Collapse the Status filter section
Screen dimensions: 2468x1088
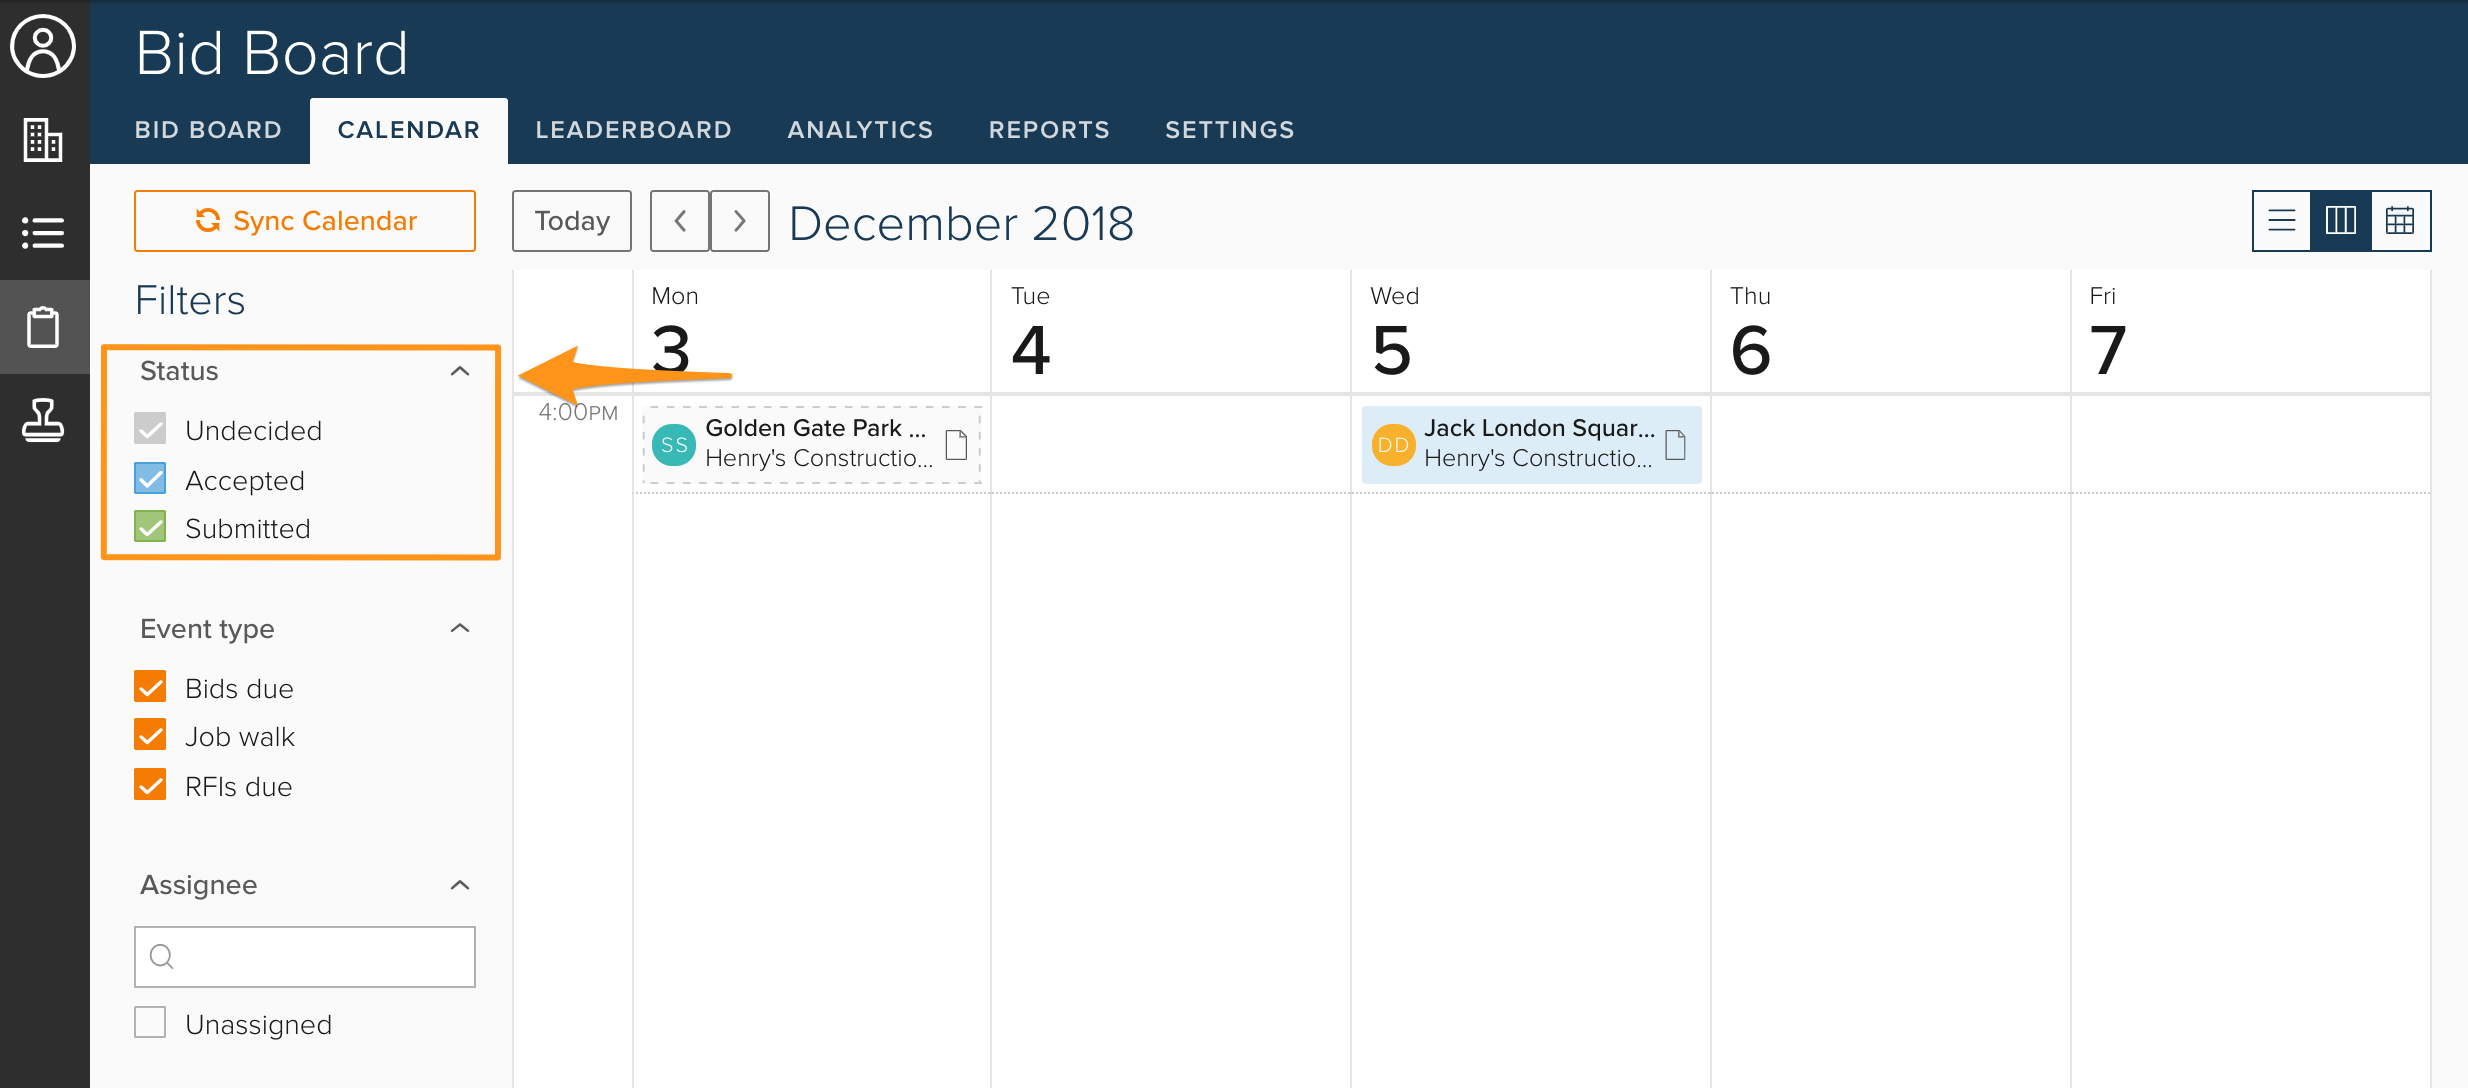(460, 371)
